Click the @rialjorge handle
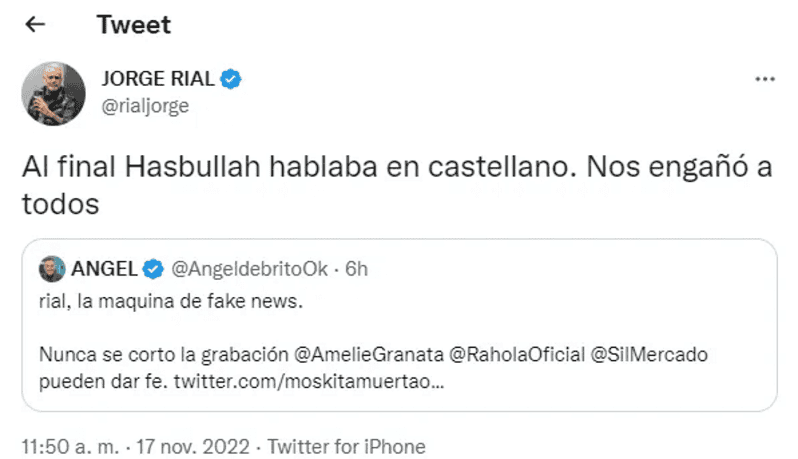Viewport: 798px width, 459px height. pyautogui.click(x=145, y=104)
